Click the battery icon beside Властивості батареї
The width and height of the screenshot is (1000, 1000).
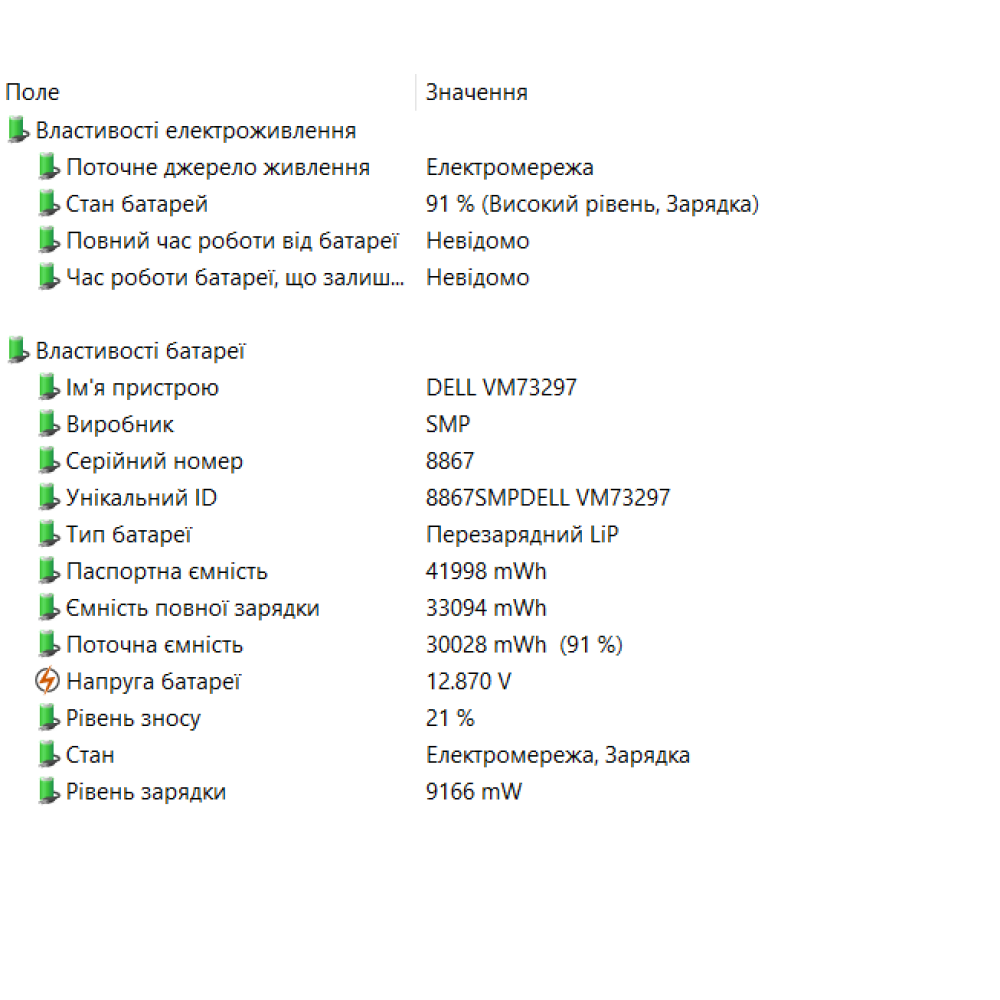(17, 351)
